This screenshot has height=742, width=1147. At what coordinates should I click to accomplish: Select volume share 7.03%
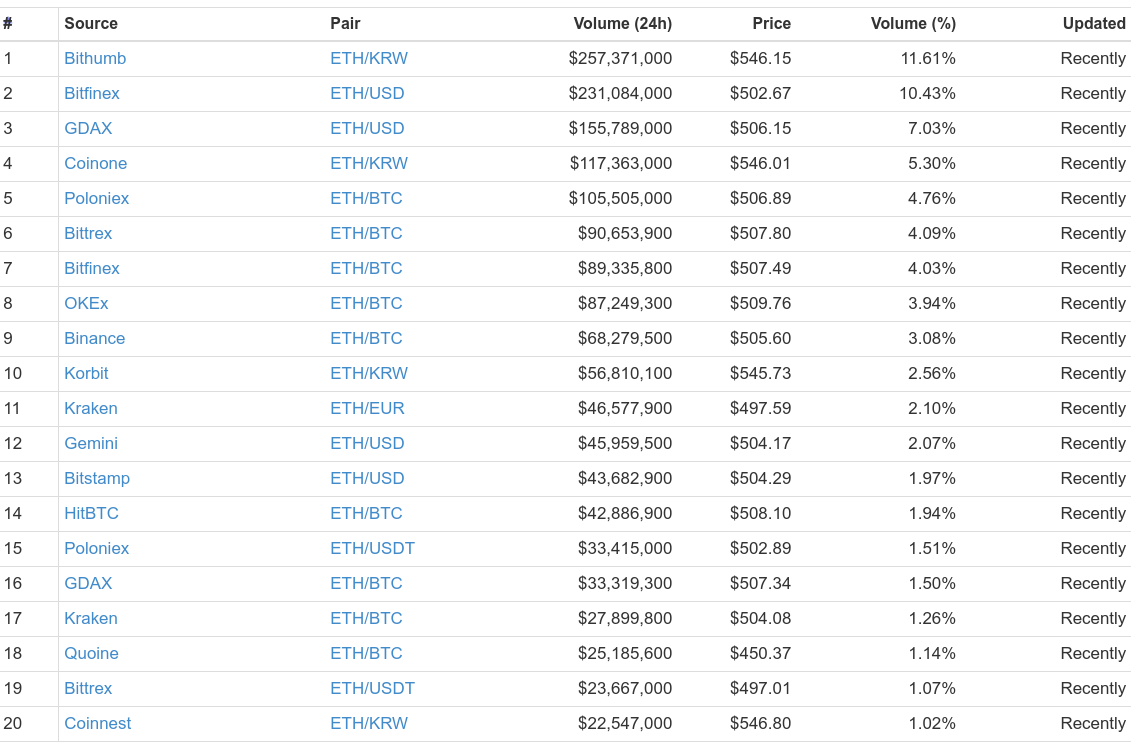coord(932,129)
